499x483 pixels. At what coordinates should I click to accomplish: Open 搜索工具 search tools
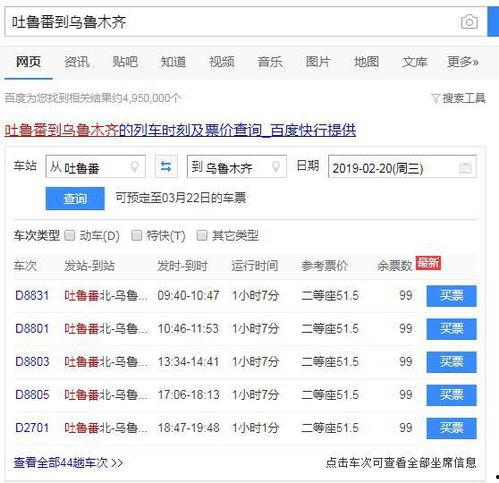click(458, 98)
